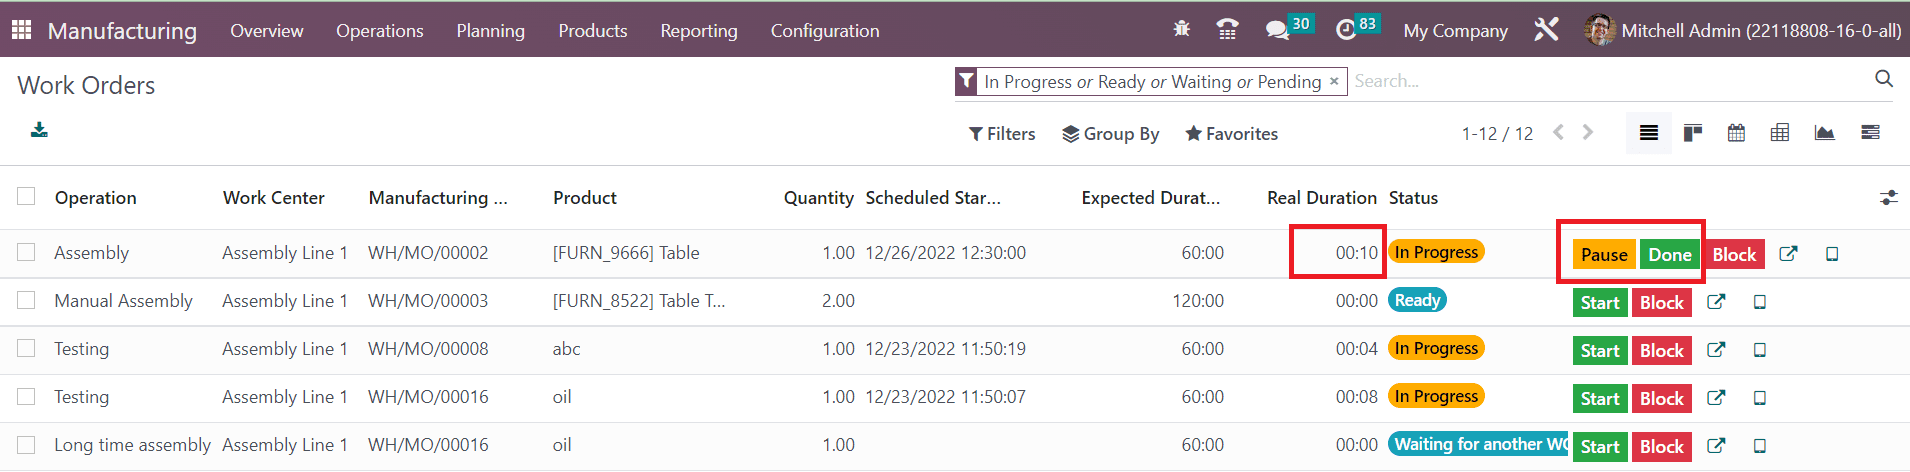The image size is (1910, 472).
Task: Click the Search input field
Action: point(1610,81)
